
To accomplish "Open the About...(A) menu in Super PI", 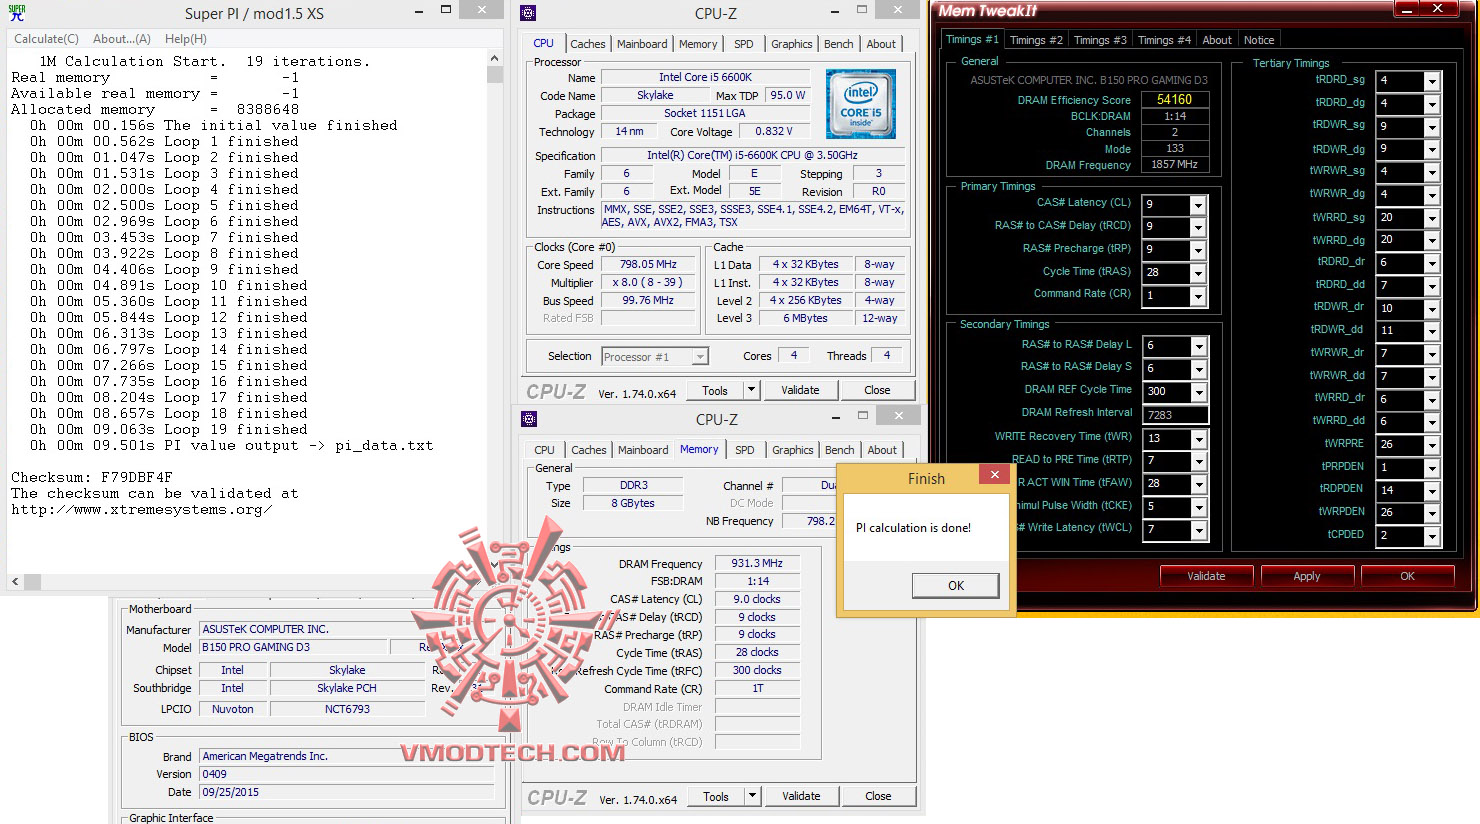I will (122, 39).
